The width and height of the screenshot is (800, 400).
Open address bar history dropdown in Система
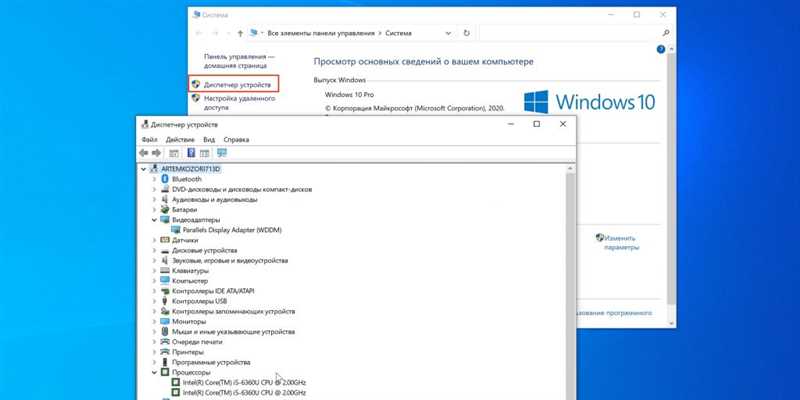[448, 33]
